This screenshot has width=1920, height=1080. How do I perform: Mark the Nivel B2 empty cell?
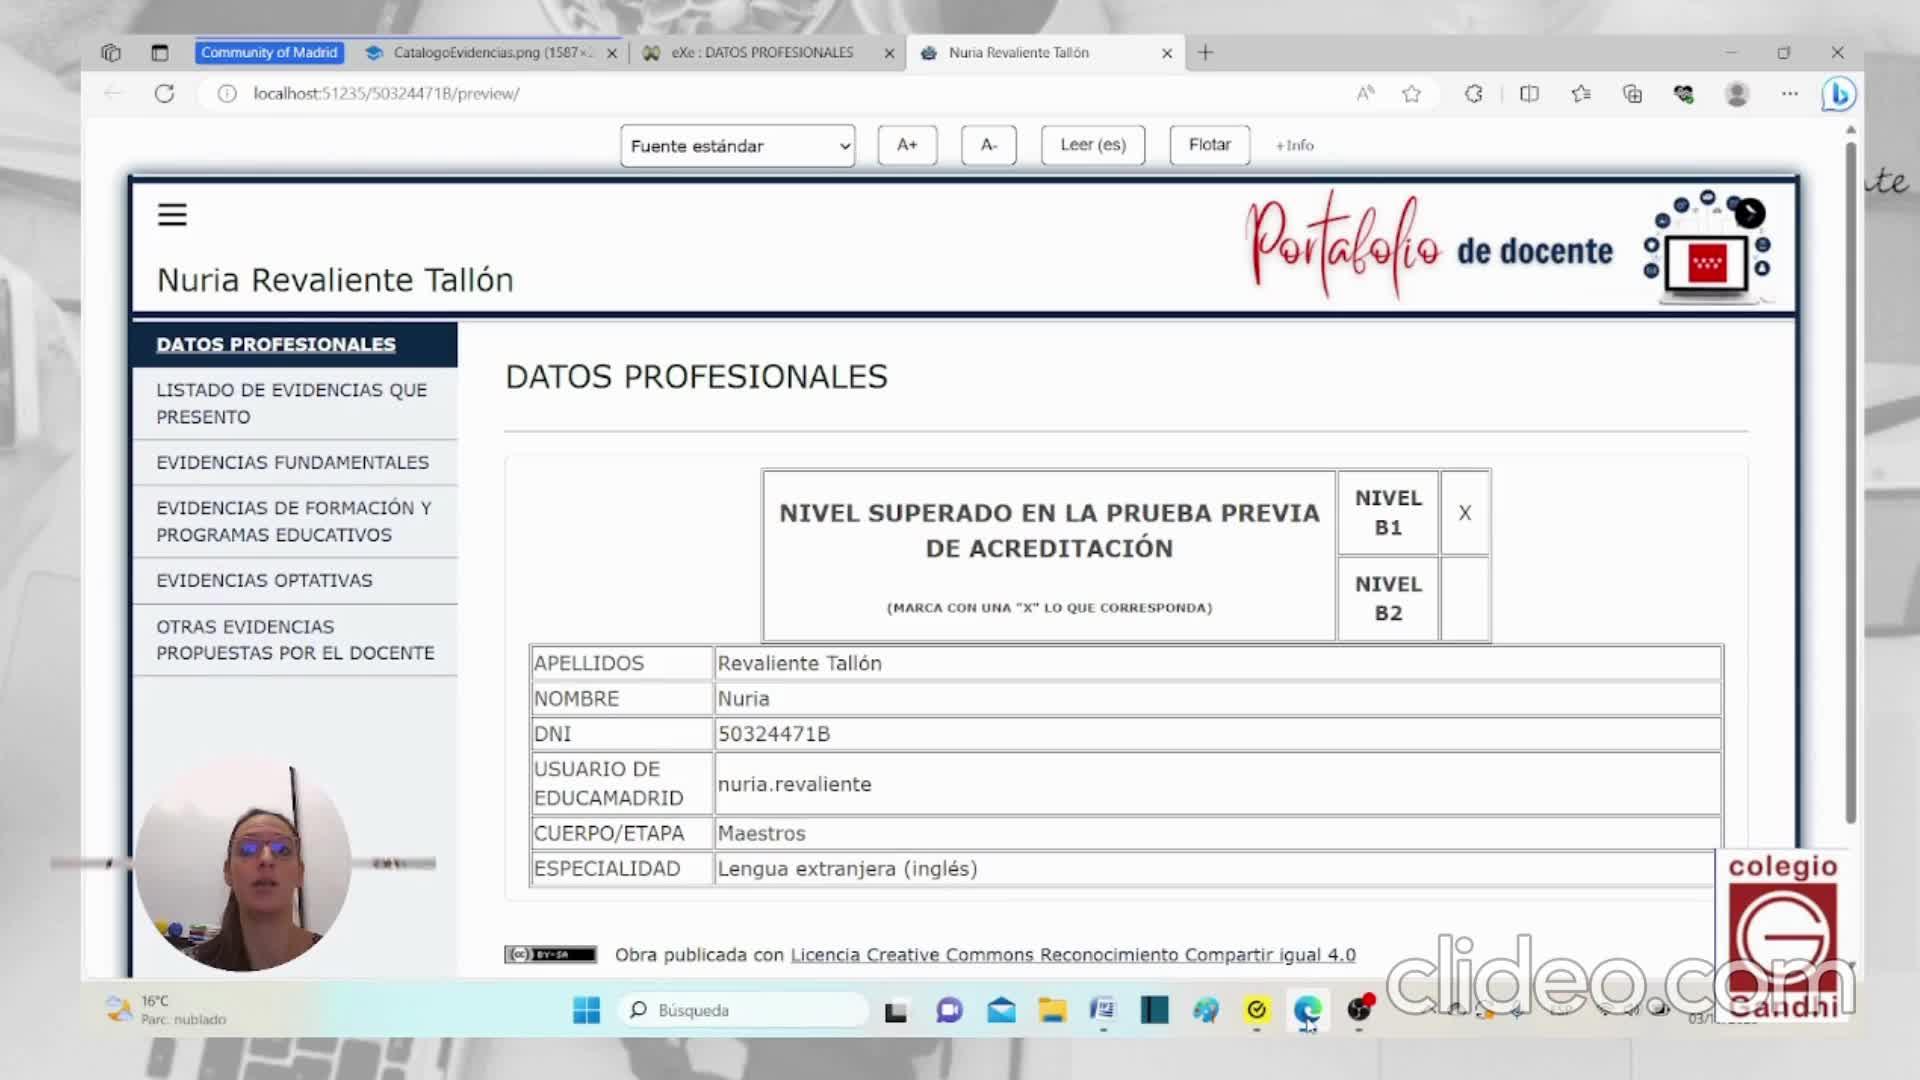tap(1464, 598)
